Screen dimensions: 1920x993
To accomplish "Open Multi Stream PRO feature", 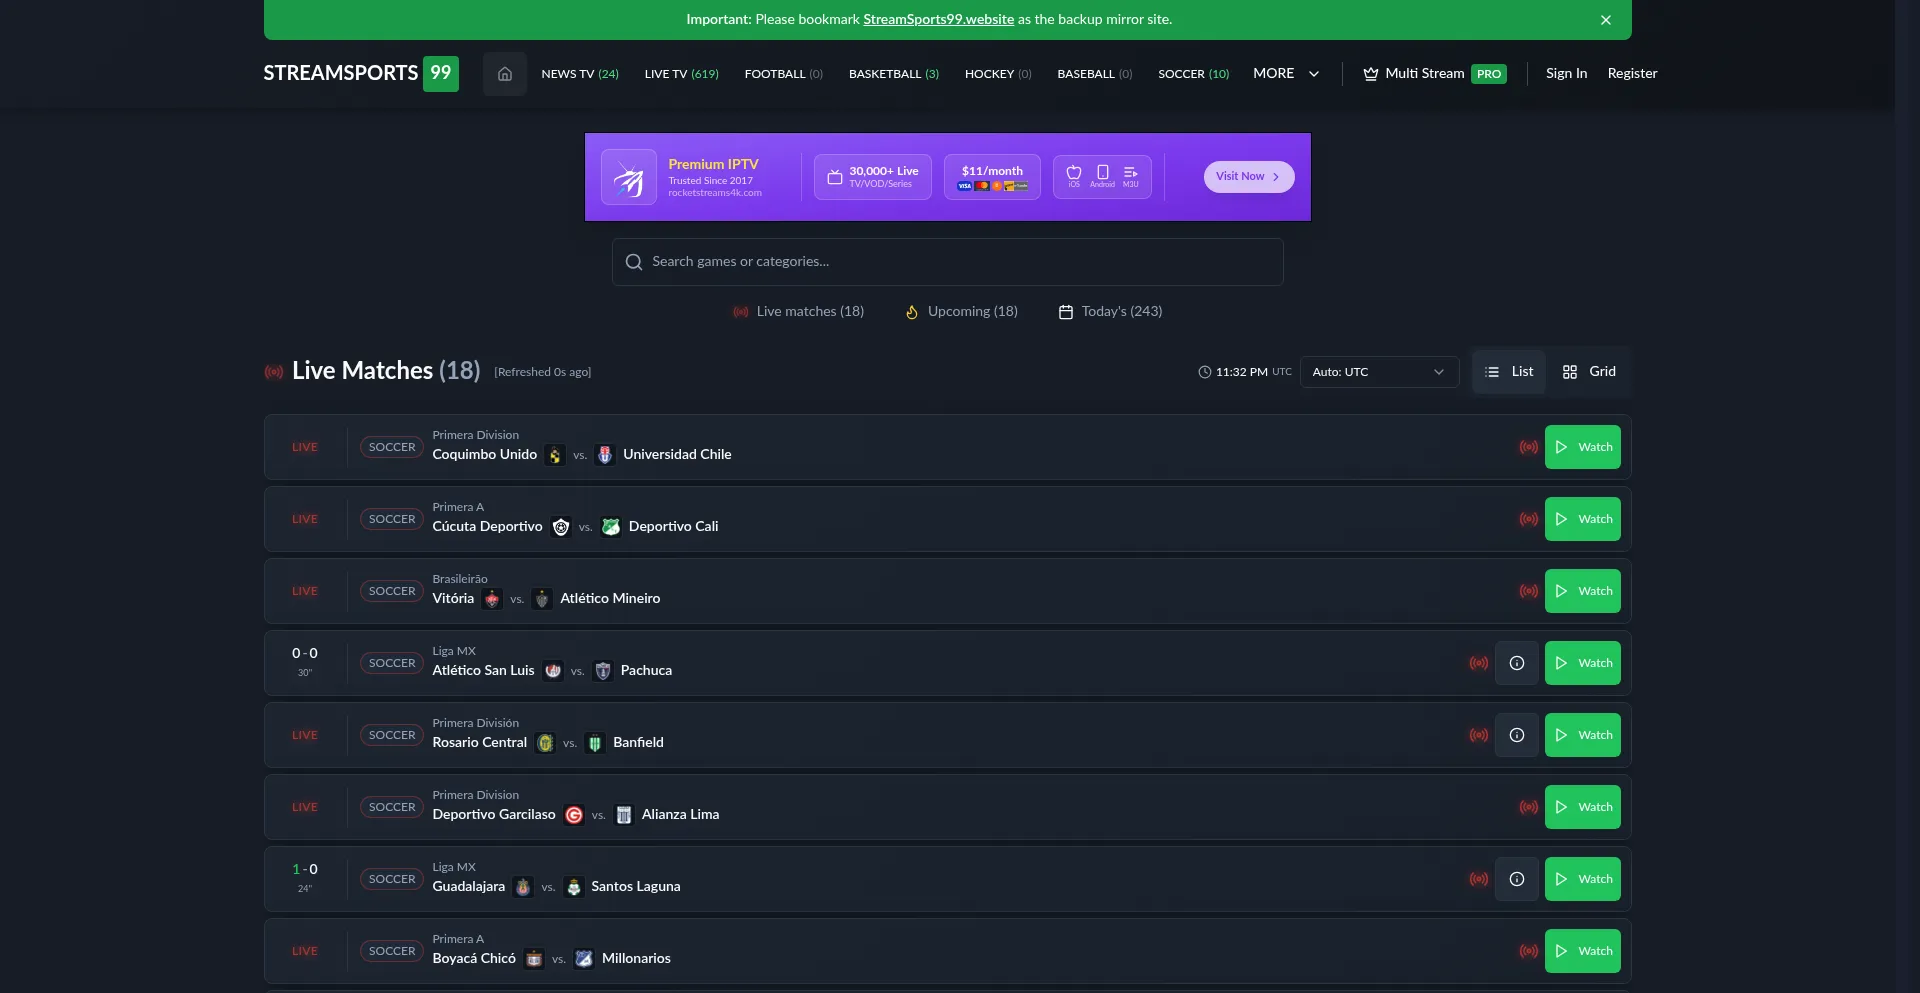I will pos(1434,74).
